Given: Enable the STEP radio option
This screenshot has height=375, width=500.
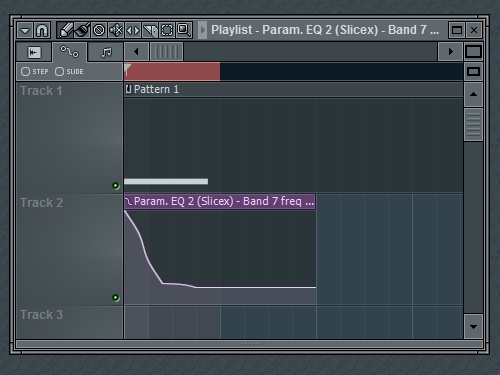Looking at the screenshot, I should 35,72.
